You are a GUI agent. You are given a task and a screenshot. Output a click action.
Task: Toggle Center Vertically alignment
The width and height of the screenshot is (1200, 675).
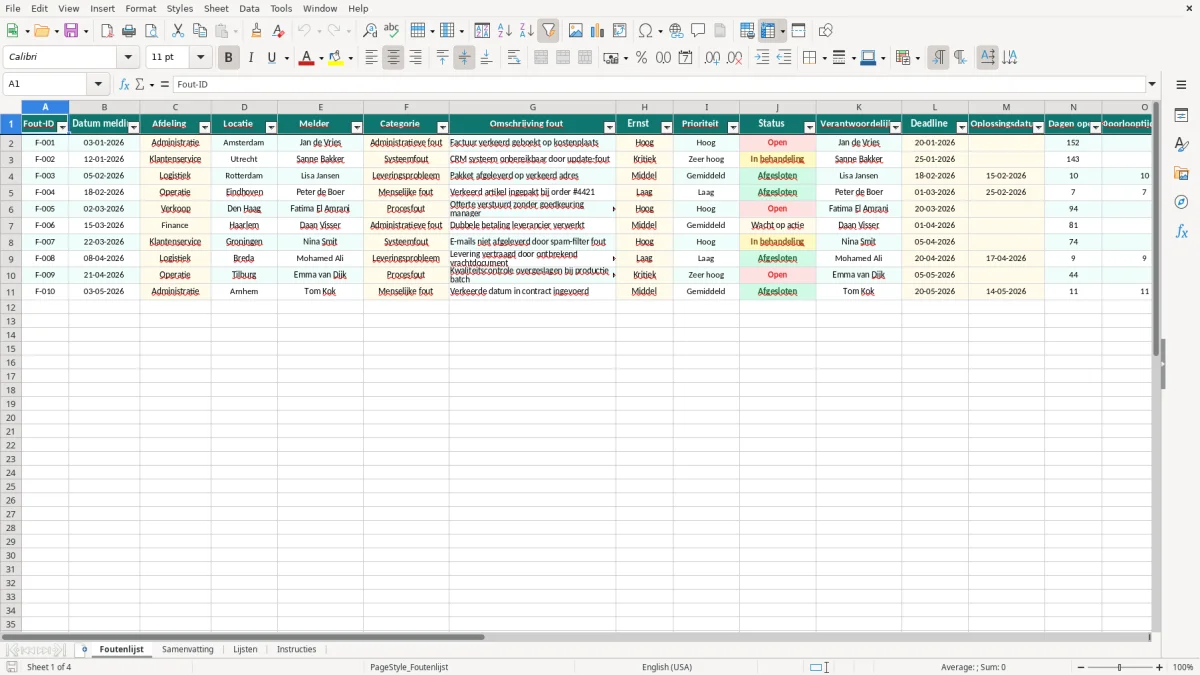(x=464, y=58)
